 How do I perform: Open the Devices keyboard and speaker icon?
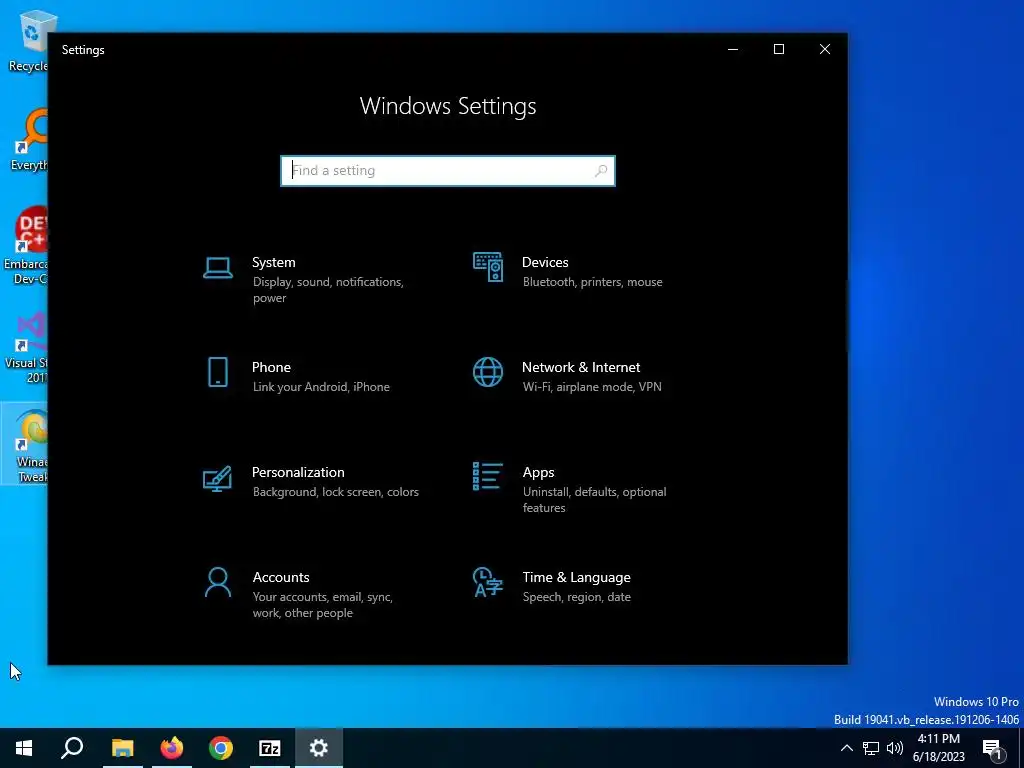[x=488, y=267]
